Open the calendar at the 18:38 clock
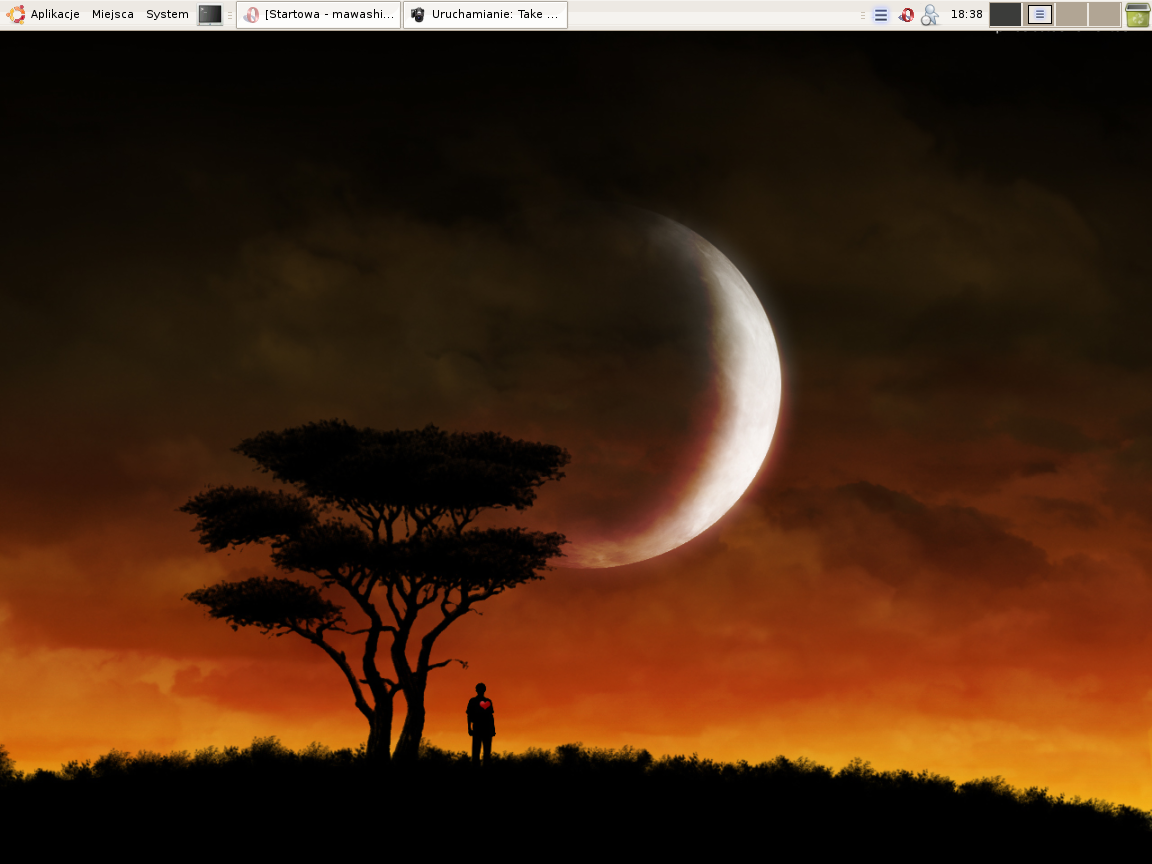1152x864 pixels. (x=966, y=14)
